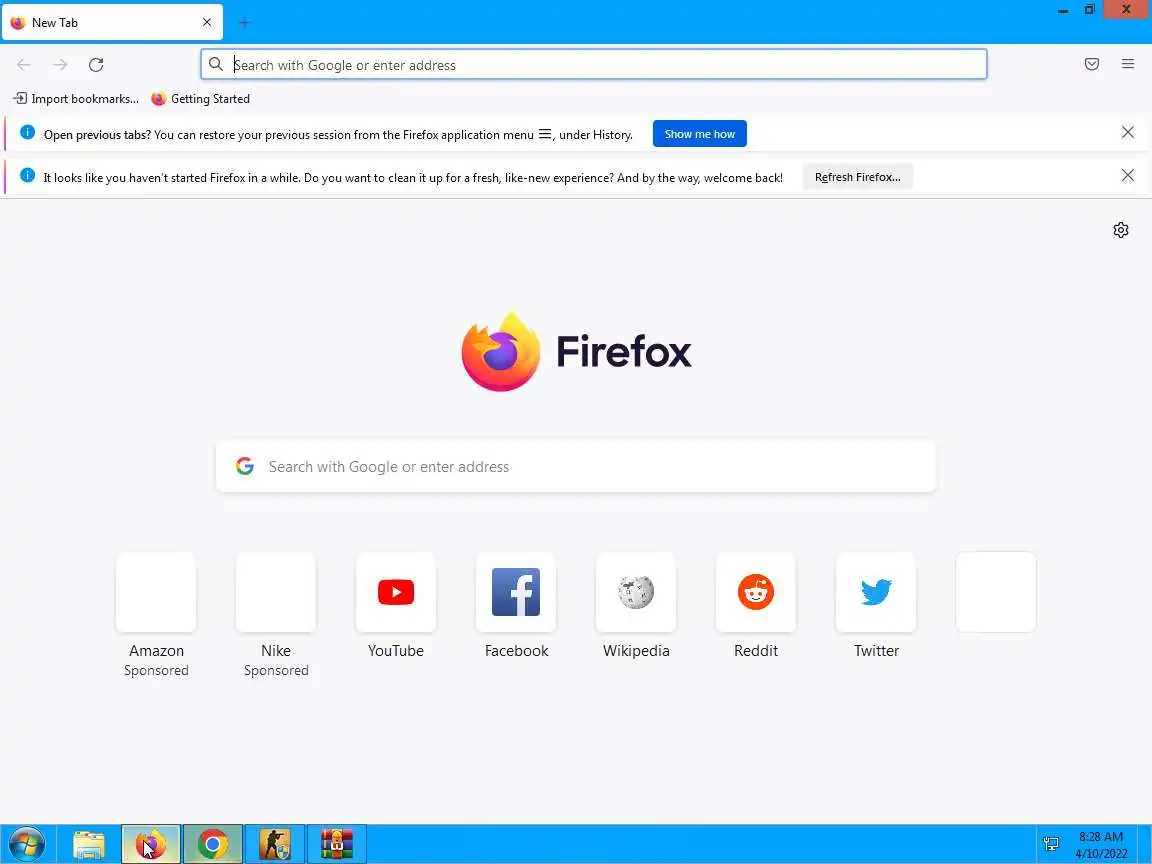Viewport: 1152px width, 864px height.
Task: Select the New Tab tab
Action: [112, 23]
